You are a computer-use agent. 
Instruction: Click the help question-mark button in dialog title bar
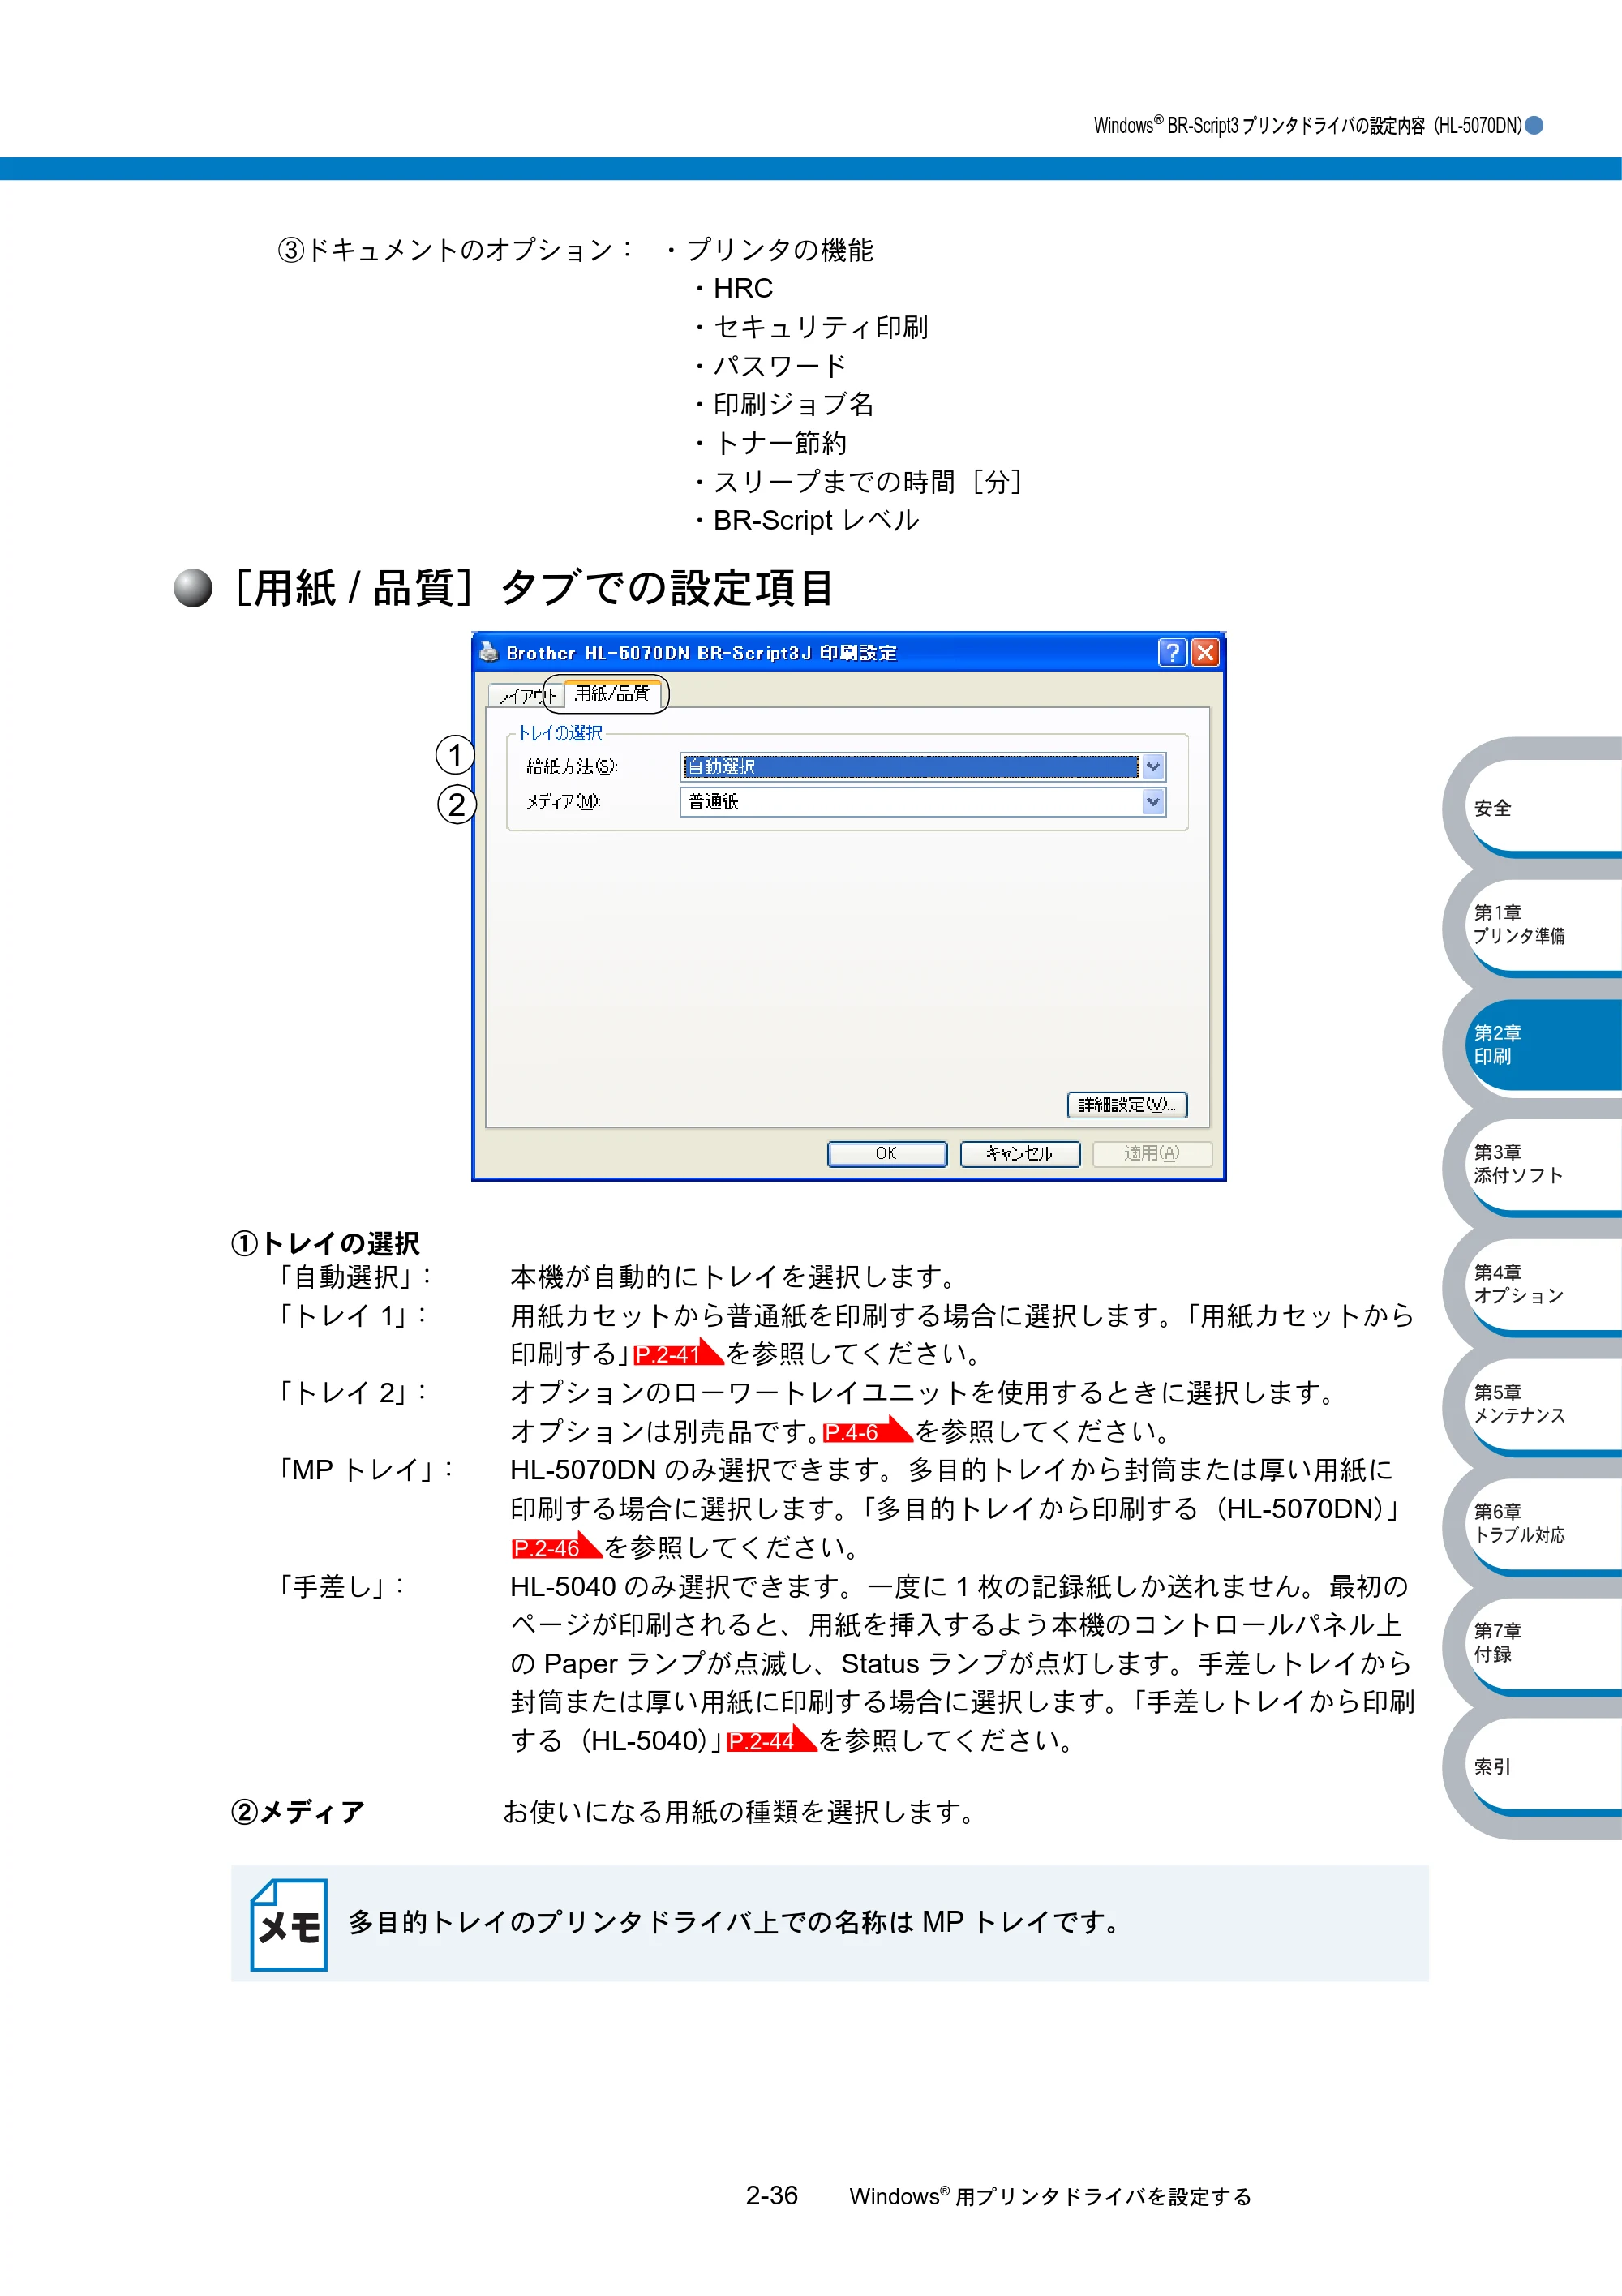(x=1172, y=653)
